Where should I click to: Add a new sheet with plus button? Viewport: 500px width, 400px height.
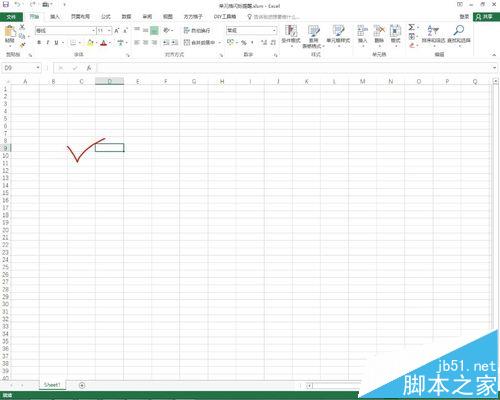click(x=82, y=385)
